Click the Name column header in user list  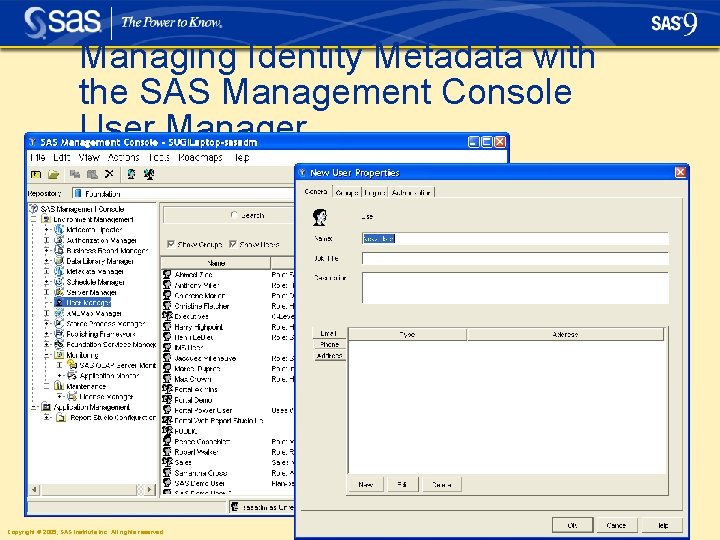[x=216, y=263]
